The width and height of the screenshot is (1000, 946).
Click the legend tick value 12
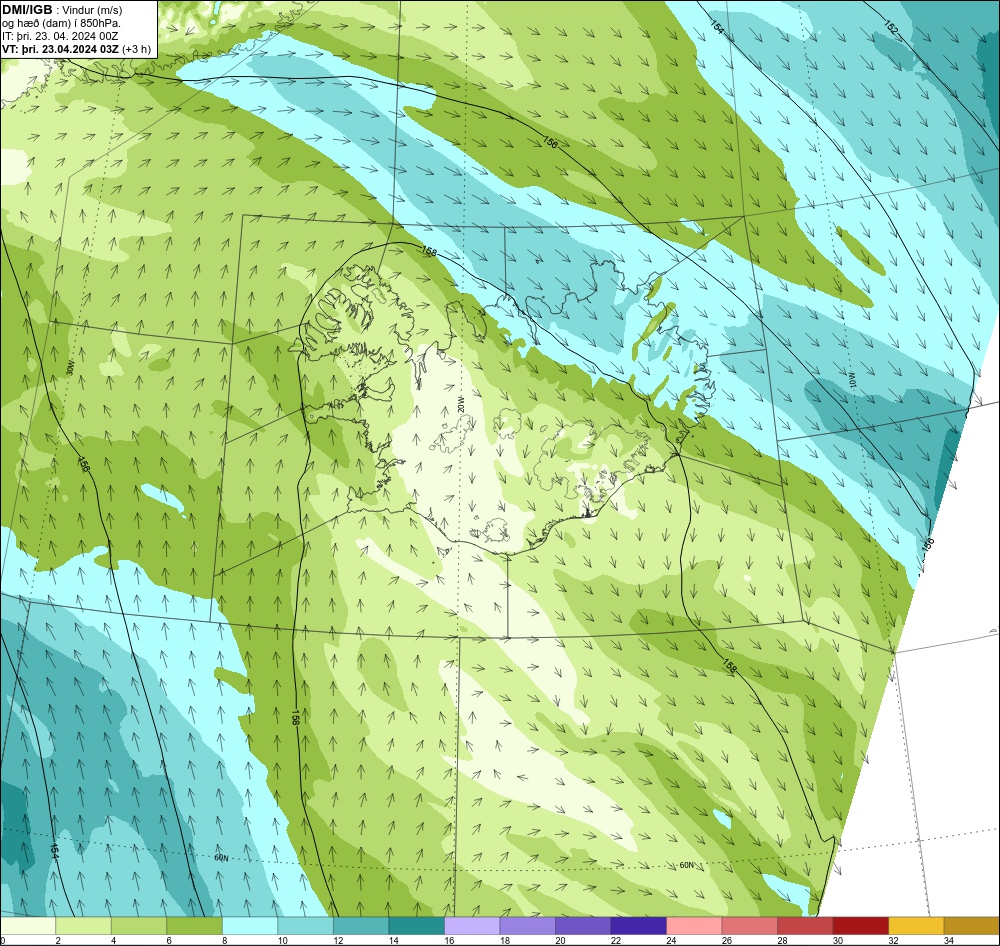338,940
